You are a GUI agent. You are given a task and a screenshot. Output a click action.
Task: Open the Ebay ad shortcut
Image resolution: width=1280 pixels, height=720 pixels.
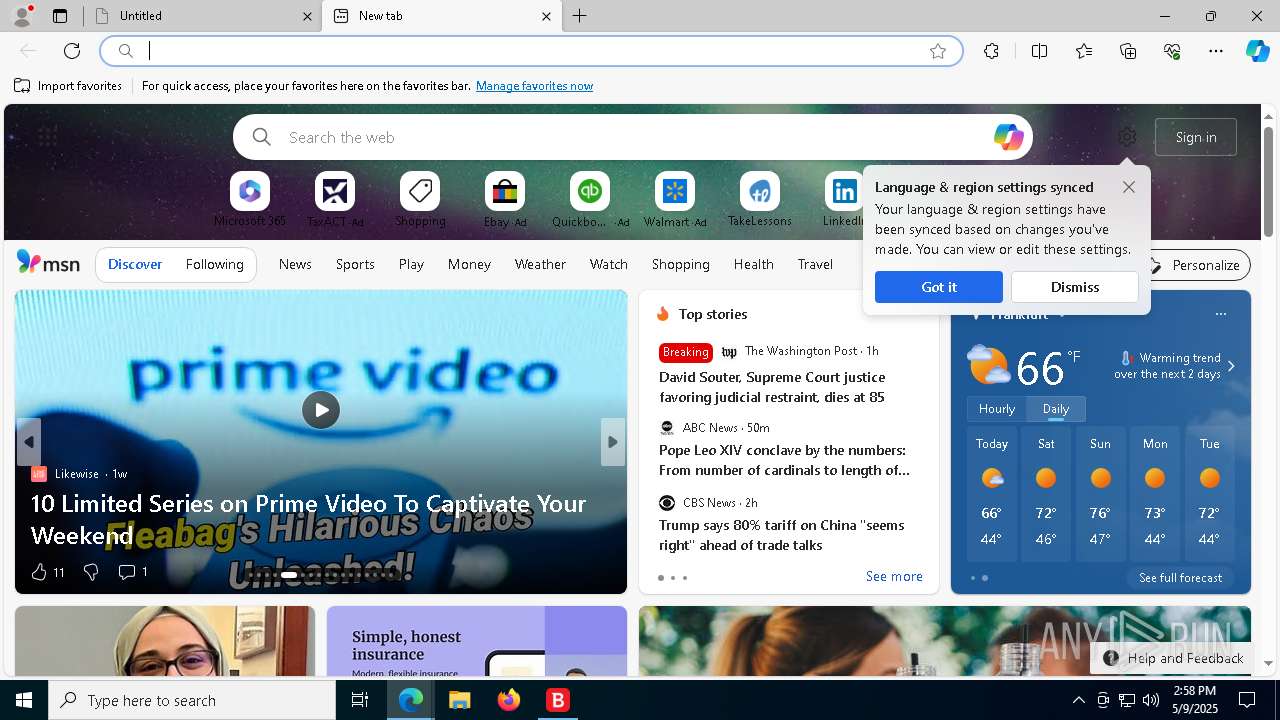click(x=505, y=200)
